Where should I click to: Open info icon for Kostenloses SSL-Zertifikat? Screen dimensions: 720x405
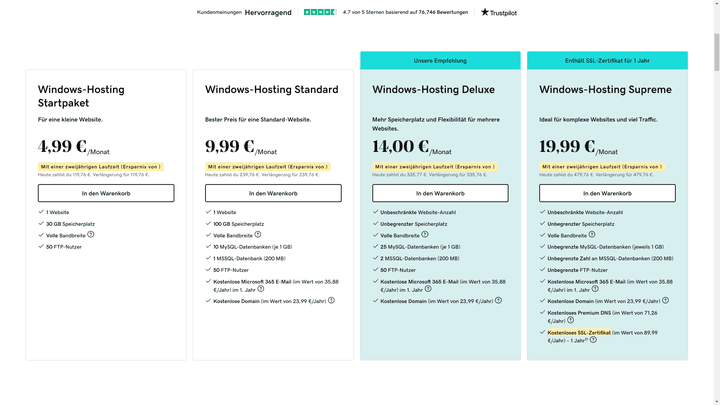594,340
